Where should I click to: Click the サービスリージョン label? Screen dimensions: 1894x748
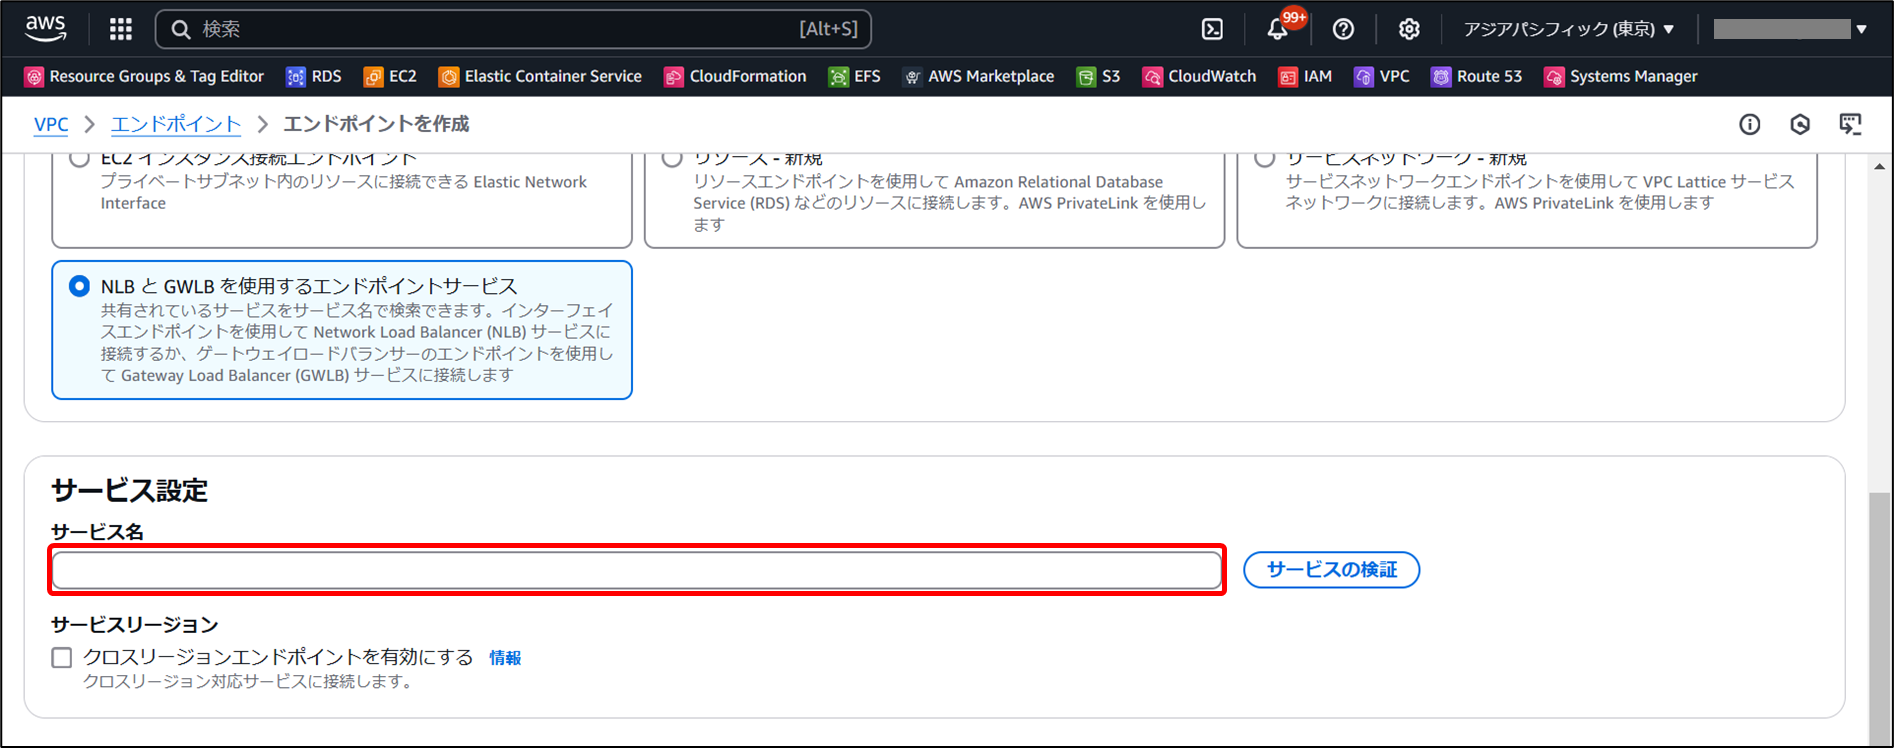[135, 625]
